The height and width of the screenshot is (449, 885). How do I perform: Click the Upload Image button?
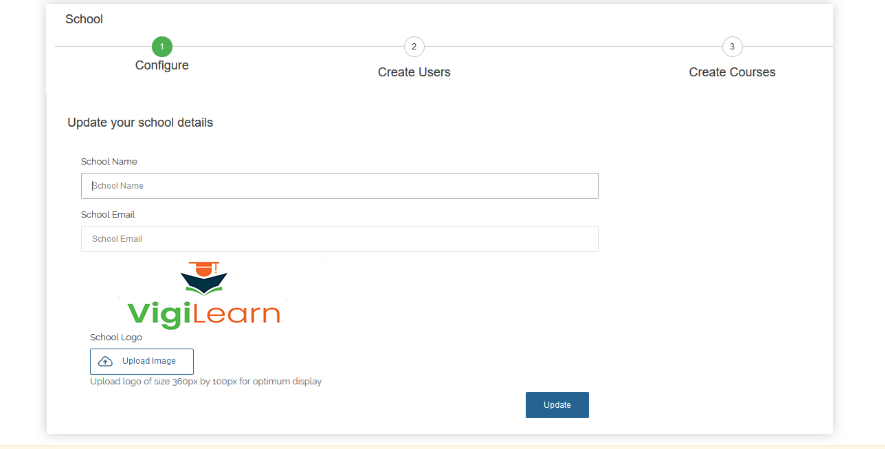(142, 361)
